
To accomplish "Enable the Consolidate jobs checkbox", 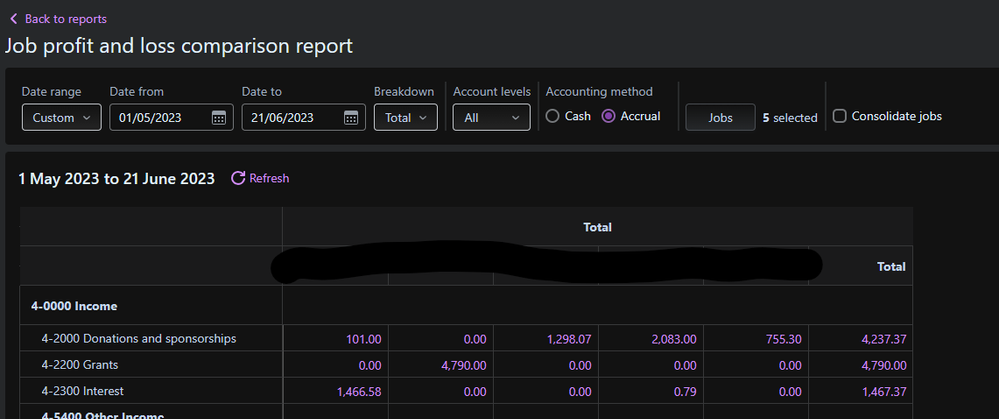I will tap(840, 117).
